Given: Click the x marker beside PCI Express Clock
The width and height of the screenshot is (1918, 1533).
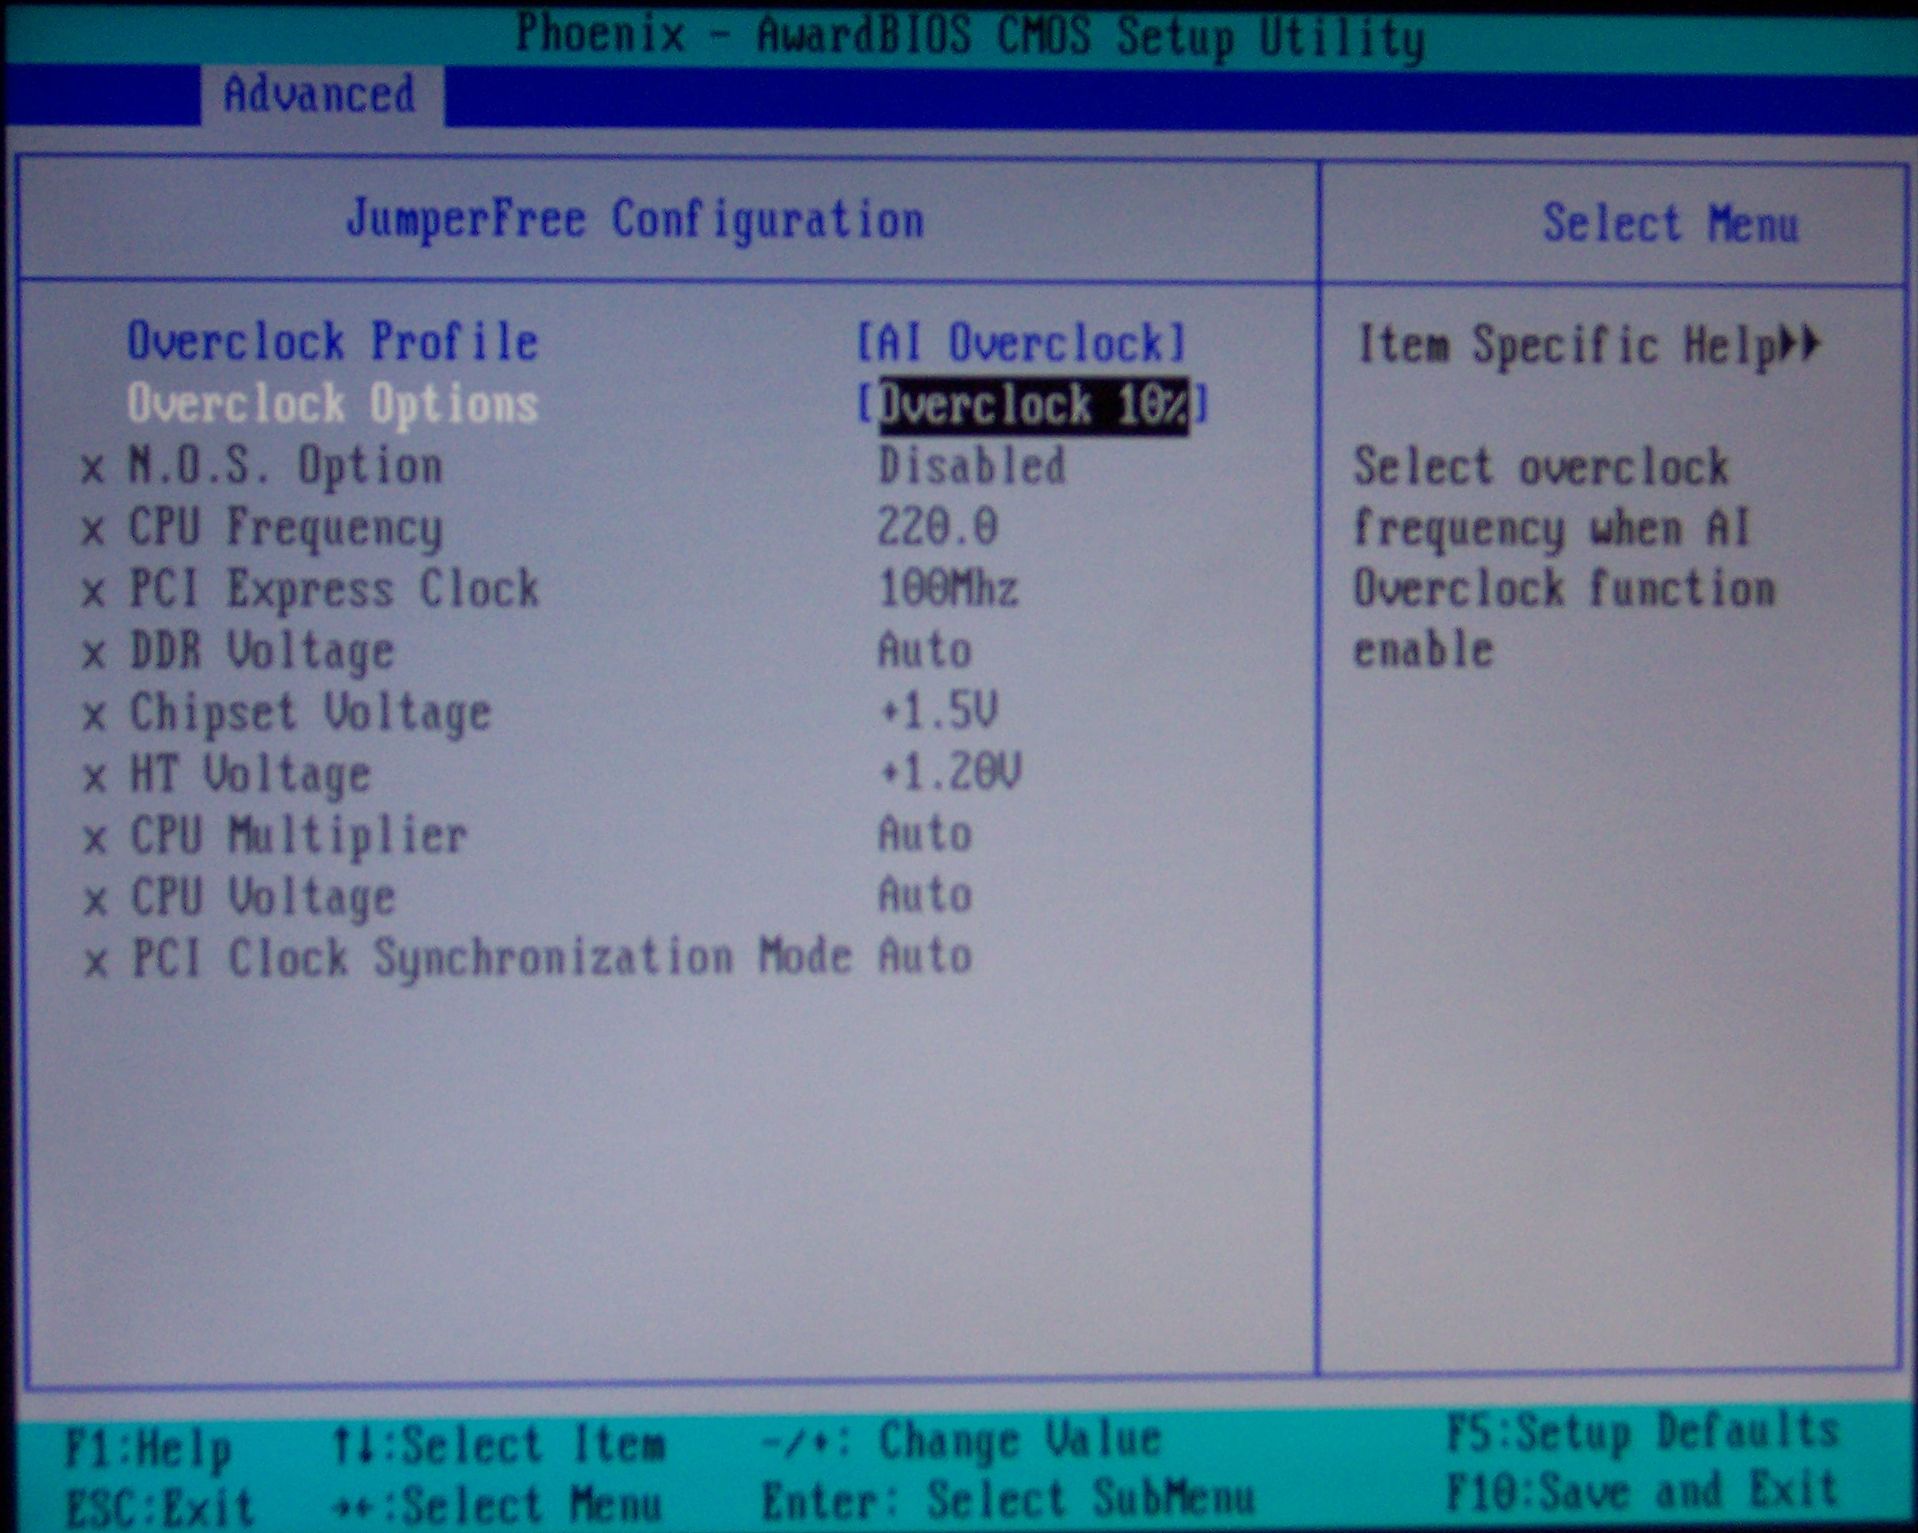Looking at the screenshot, I should click(x=93, y=592).
